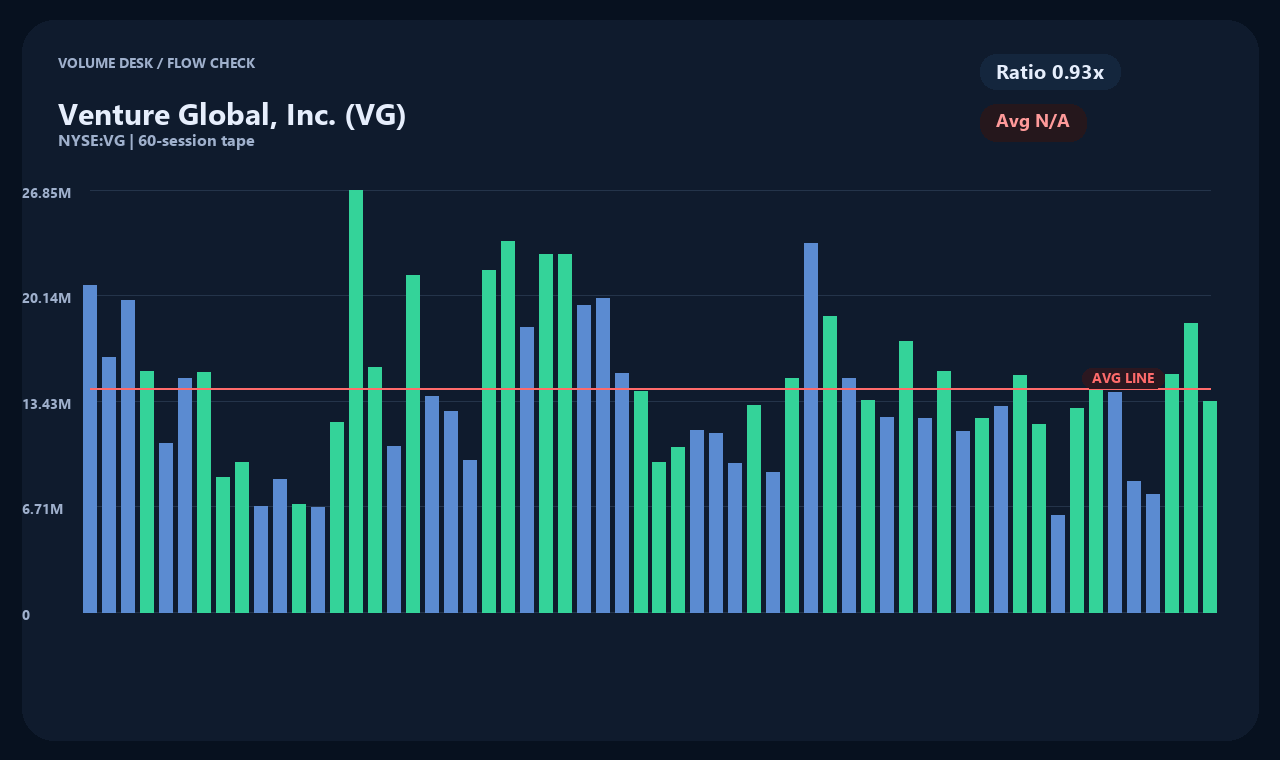The height and width of the screenshot is (760, 1280).
Task: Click the VOLUME DESK / FLOW CHECK header
Action: tap(156, 63)
